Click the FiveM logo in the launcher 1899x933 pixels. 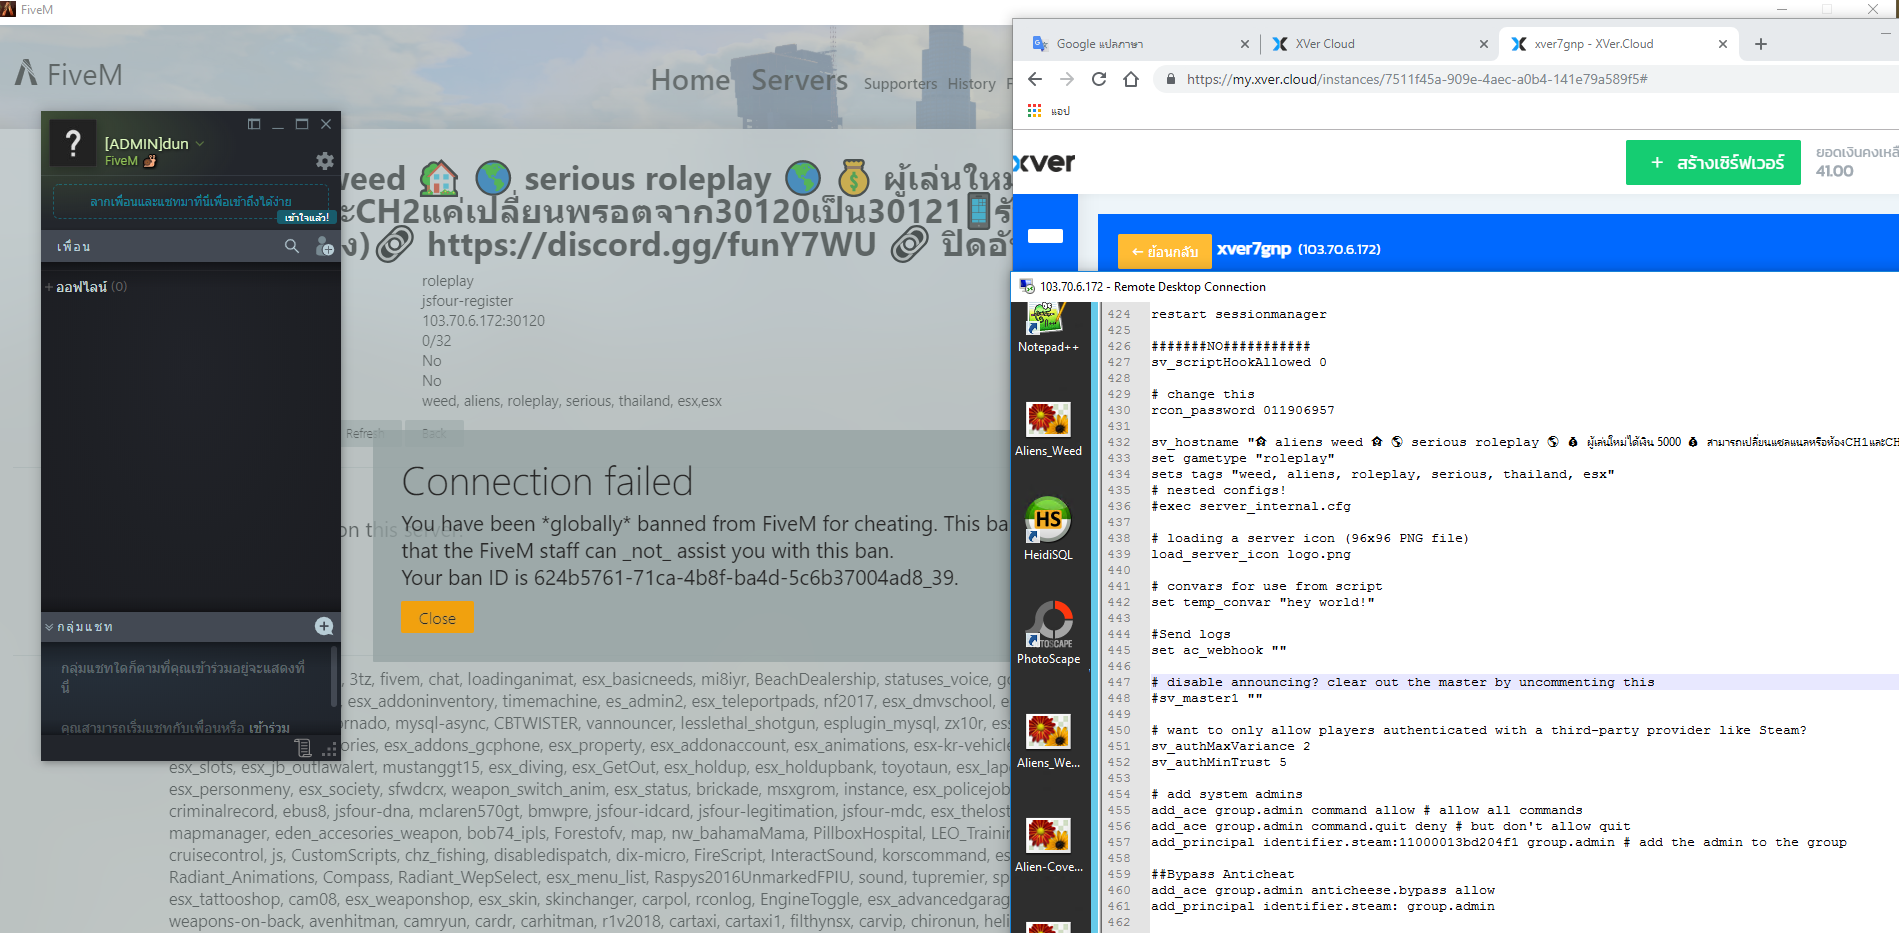pyautogui.click(x=68, y=74)
